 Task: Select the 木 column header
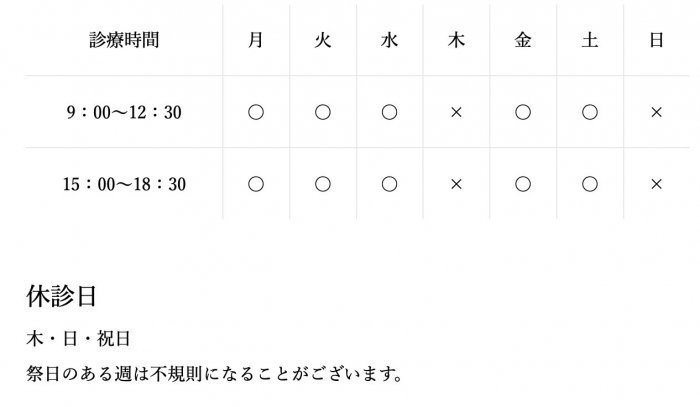pyautogui.click(x=456, y=40)
